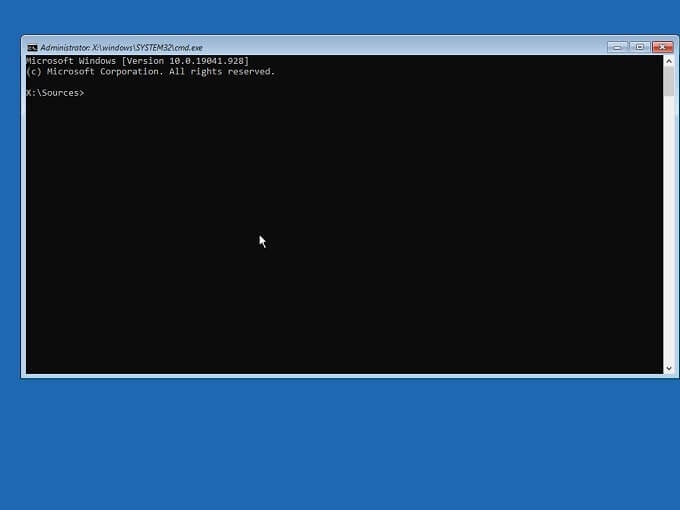
Task: Maximize the Administrator command prompt window
Action: point(640,47)
